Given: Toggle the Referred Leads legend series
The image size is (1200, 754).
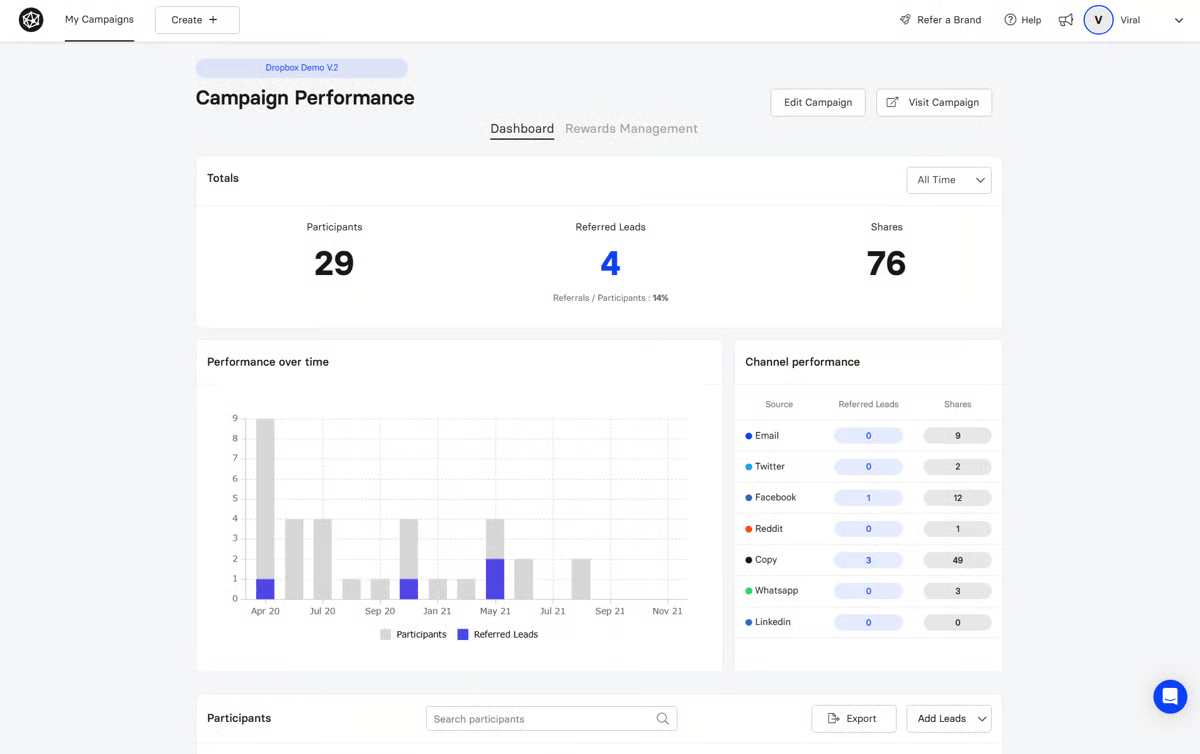Looking at the screenshot, I should coord(497,635).
